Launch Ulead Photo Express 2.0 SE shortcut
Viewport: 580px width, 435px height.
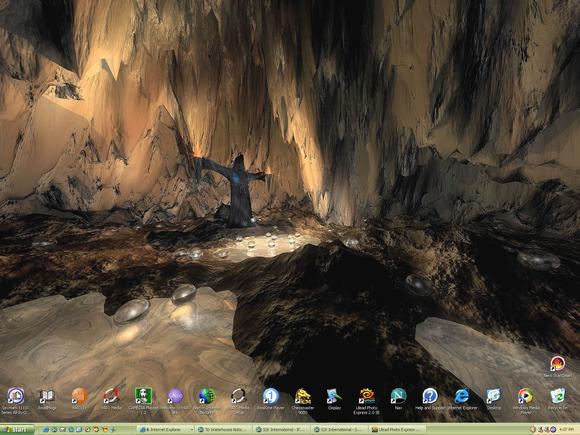pyautogui.click(x=367, y=396)
